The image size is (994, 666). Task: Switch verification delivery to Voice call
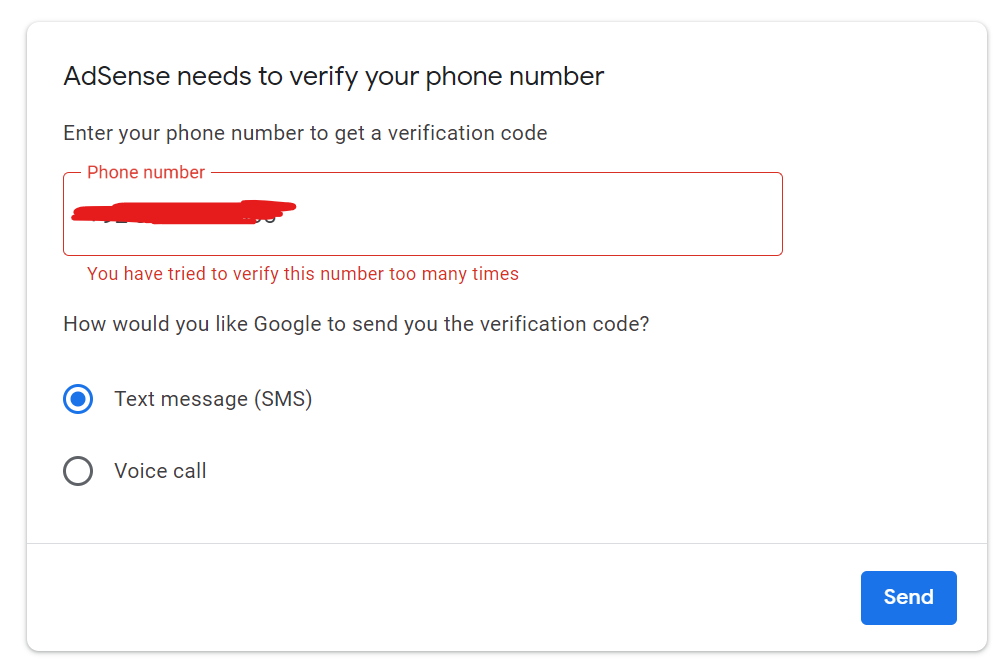click(x=77, y=470)
